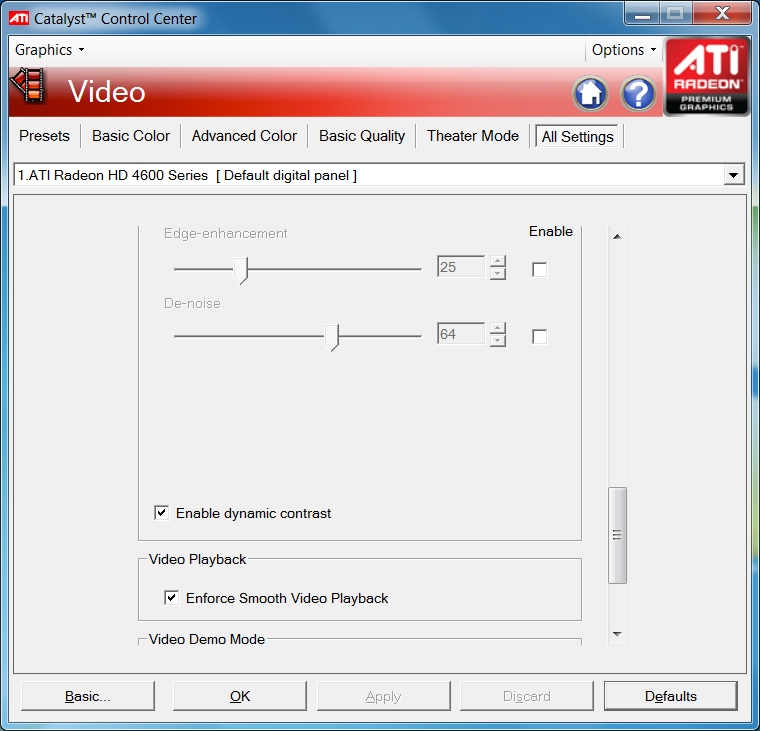The width and height of the screenshot is (760, 731).
Task: Click the ATI icon in the title bar
Action: click(19, 18)
